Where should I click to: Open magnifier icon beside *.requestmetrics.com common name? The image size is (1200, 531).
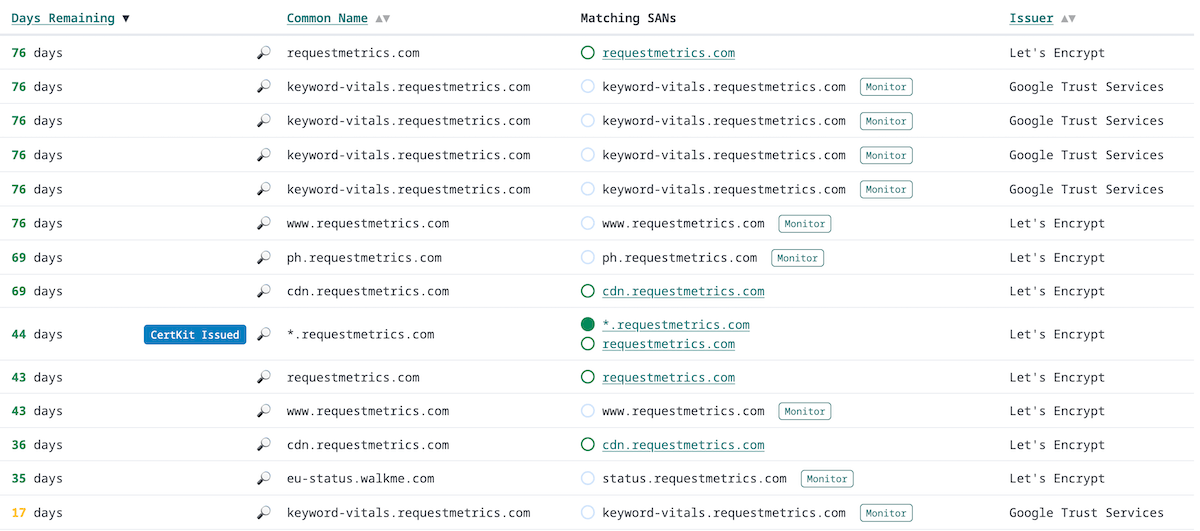click(264, 335)
